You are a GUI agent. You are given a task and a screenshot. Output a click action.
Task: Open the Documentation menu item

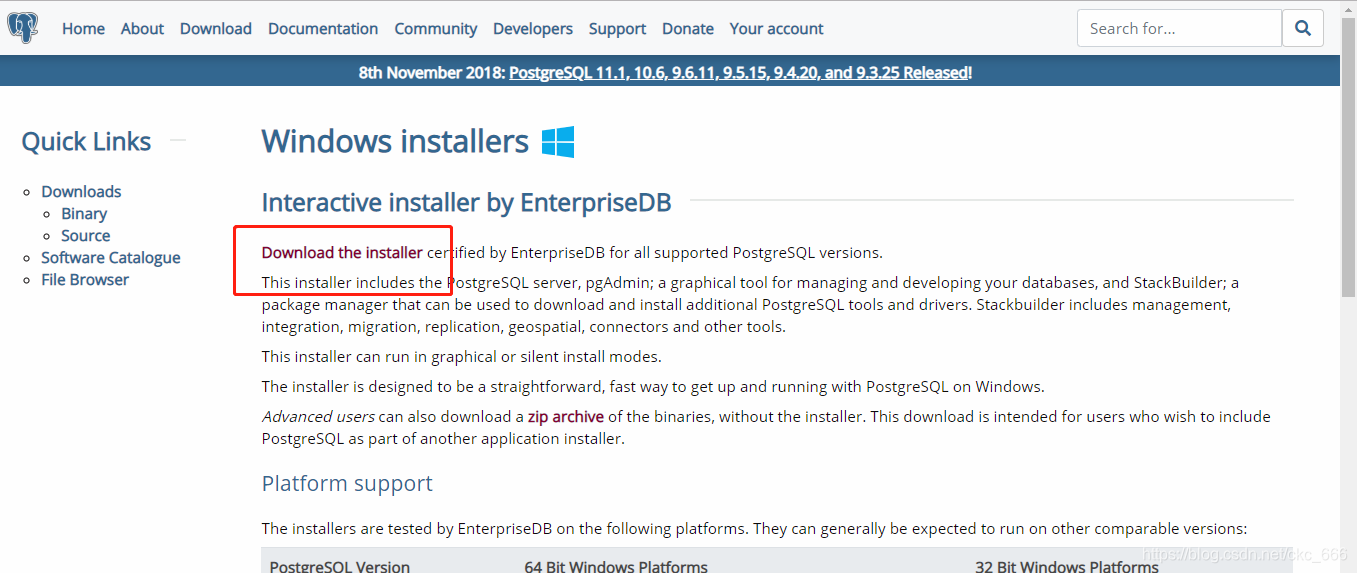323,29
